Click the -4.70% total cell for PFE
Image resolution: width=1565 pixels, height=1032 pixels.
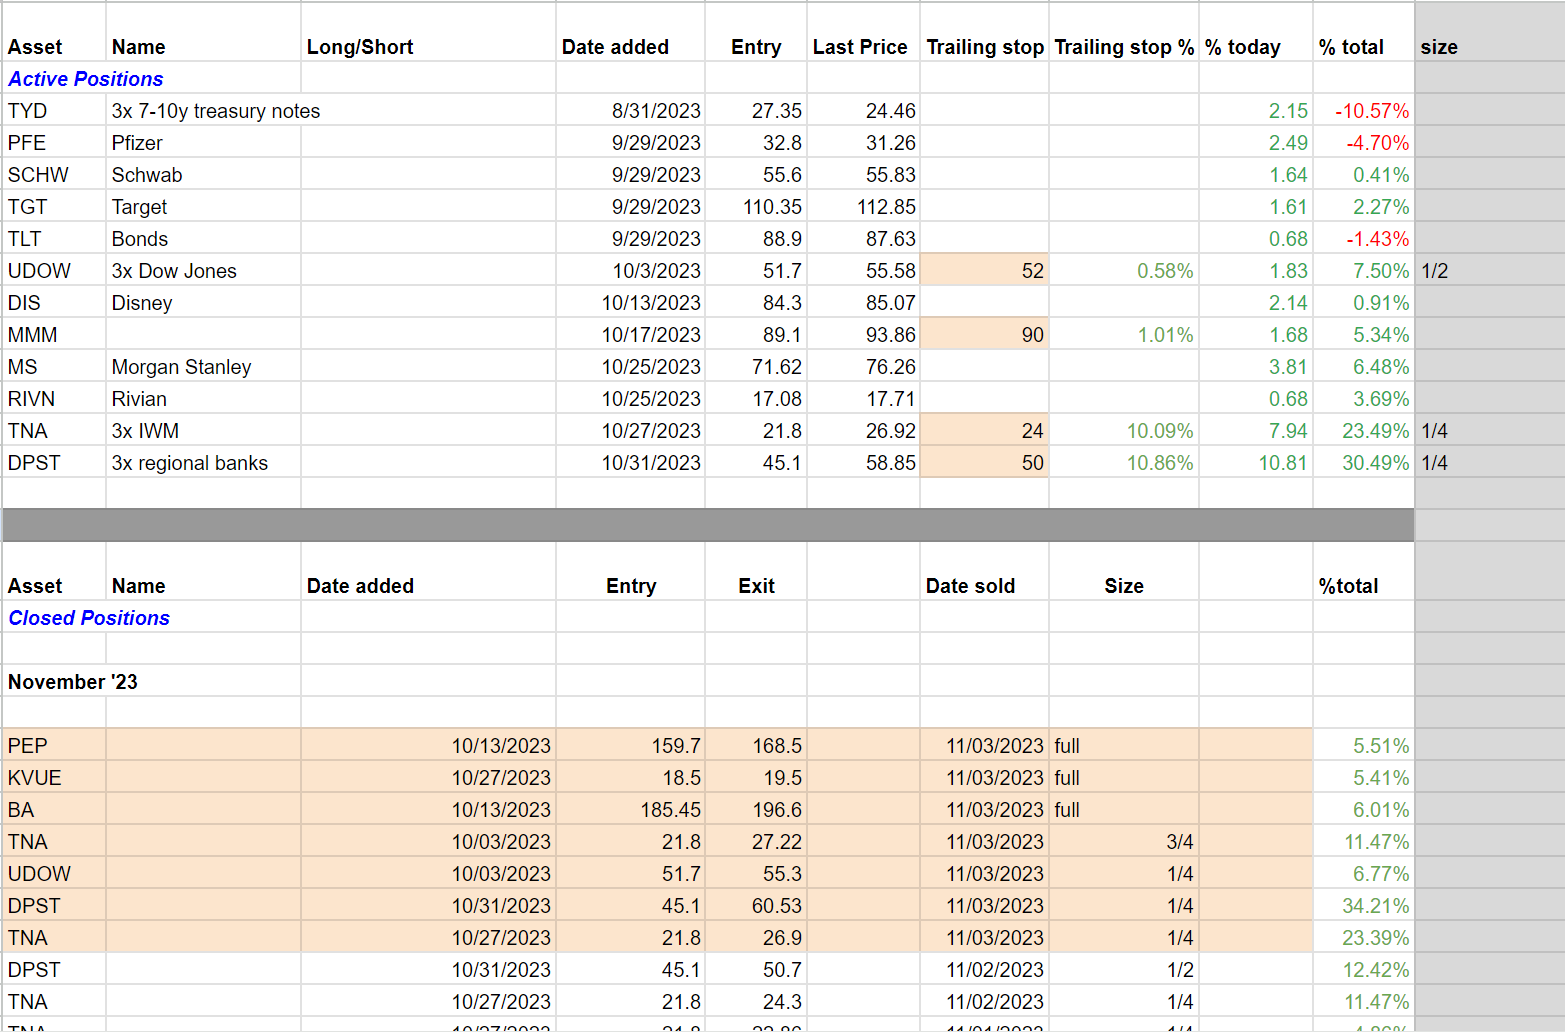[1364, 143]
